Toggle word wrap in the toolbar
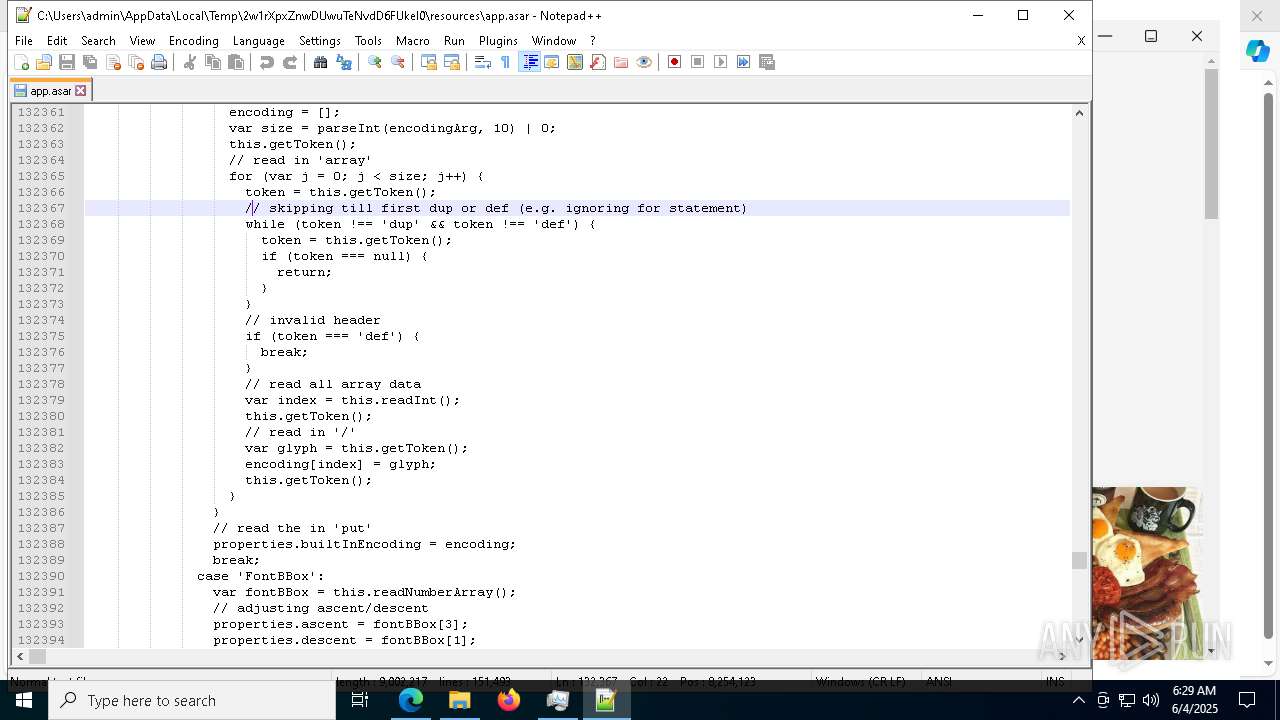The width and height of the screenshot is (1280, 720). 483,62
